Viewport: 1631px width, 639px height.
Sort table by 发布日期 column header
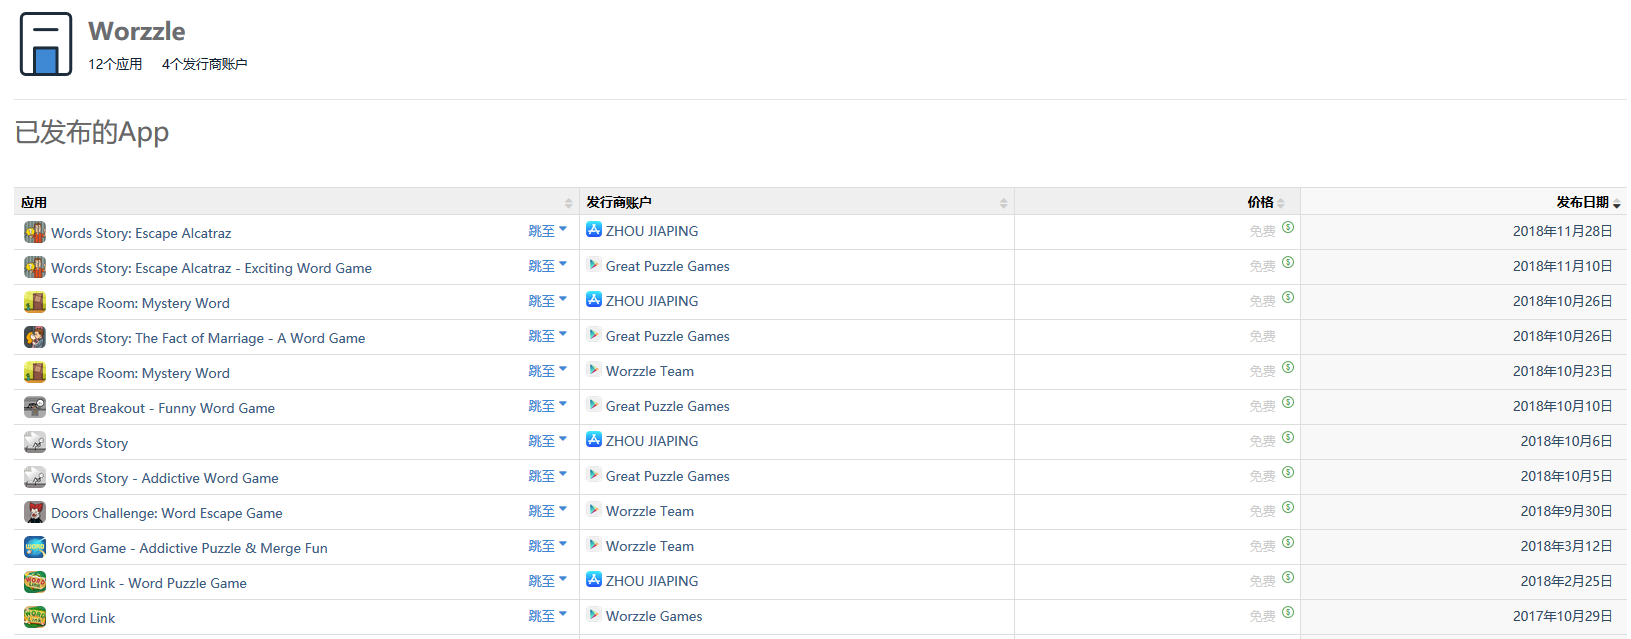tap(1463, 202)
